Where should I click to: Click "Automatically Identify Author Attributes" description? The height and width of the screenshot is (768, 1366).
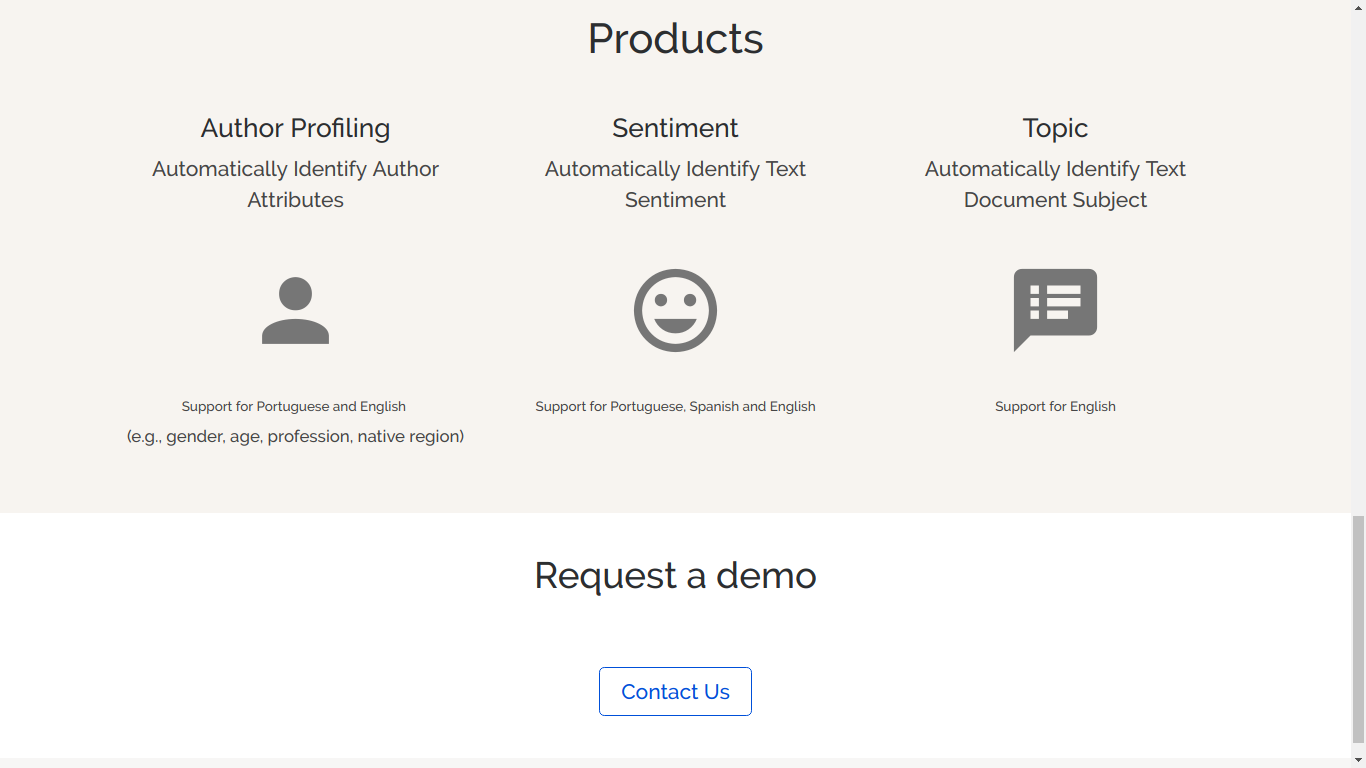(295, 184)
